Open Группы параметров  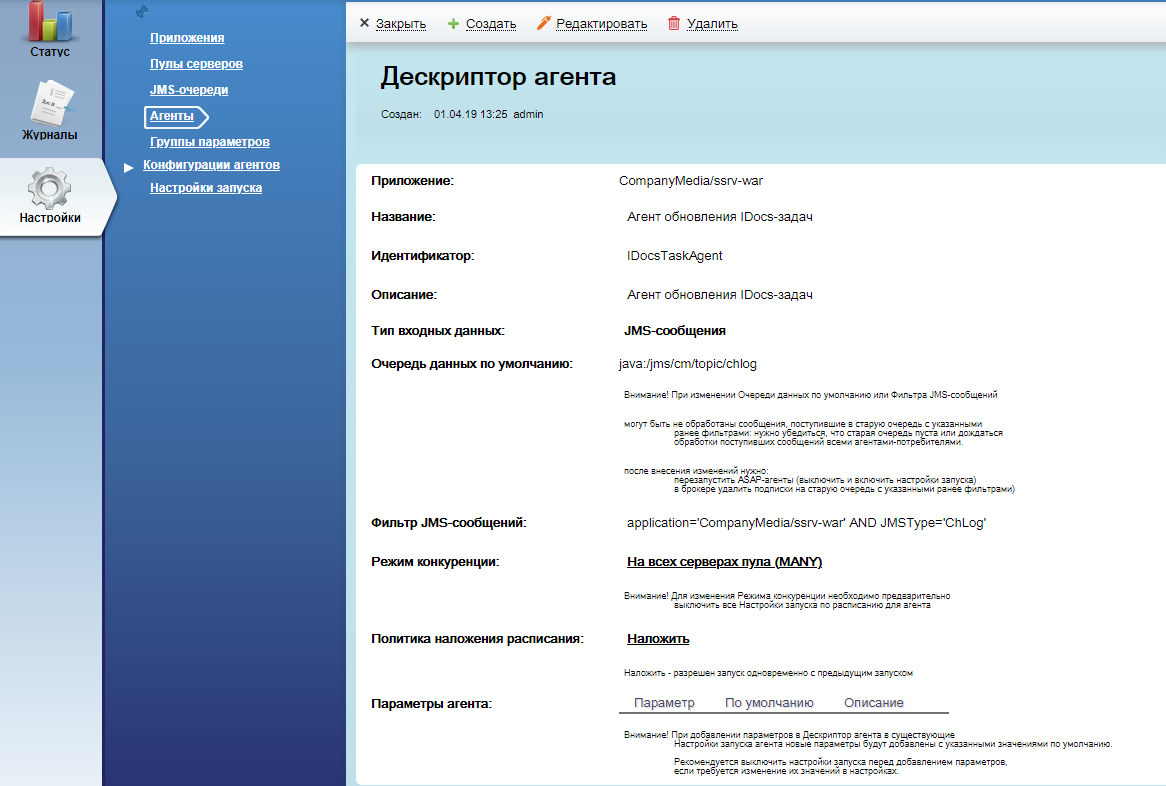(x=210, y=142)
